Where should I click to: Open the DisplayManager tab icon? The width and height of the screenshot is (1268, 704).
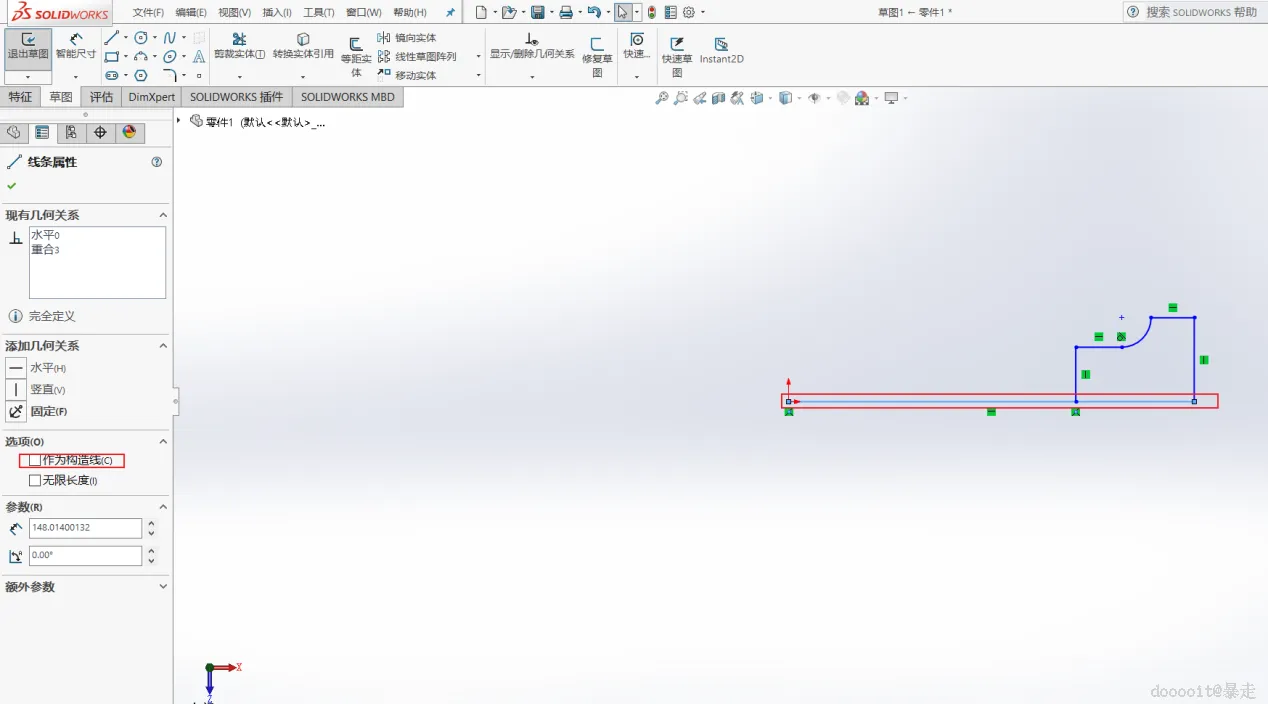[129, 132]
